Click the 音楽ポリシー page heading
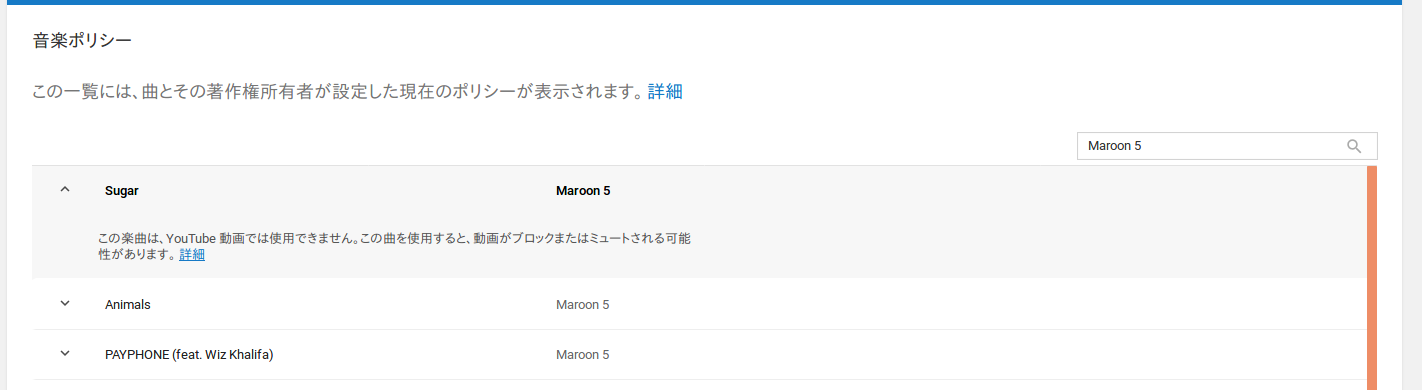 click(x=82, y=41)
